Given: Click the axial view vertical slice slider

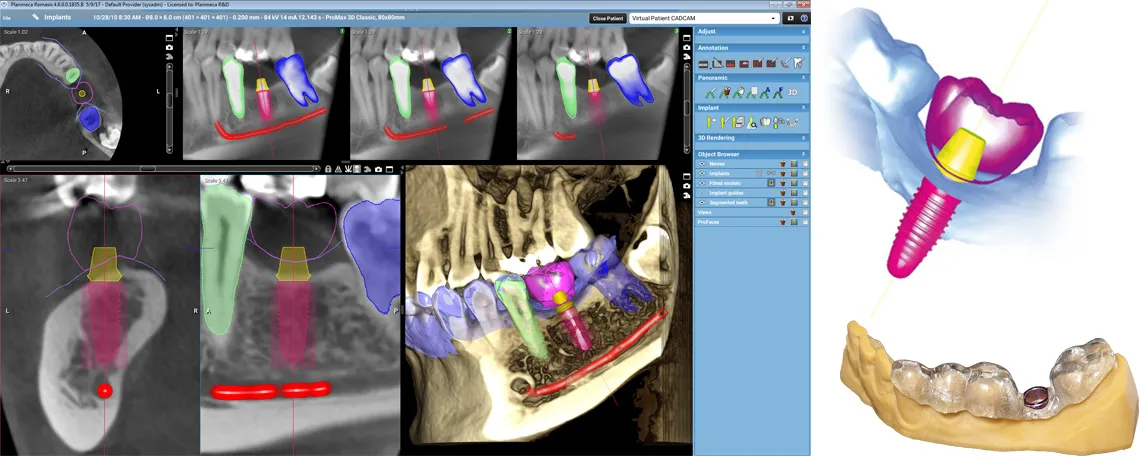Looking at the screenshot, I should 169,108.
